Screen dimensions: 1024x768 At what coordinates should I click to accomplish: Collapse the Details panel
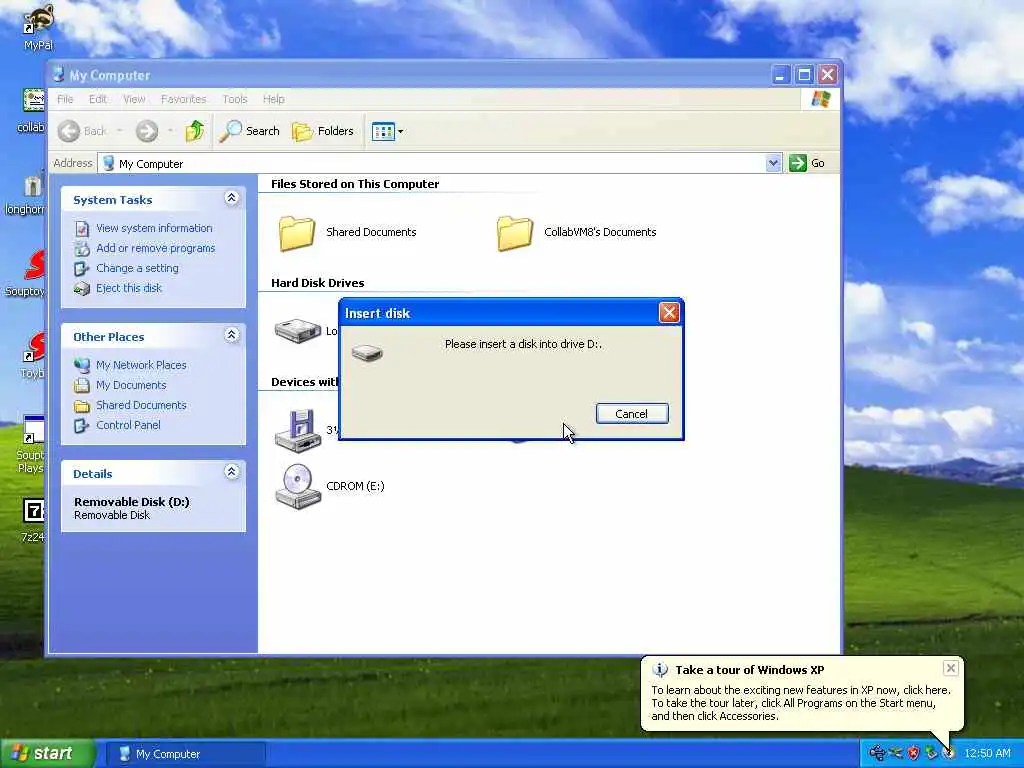point(231,472)
